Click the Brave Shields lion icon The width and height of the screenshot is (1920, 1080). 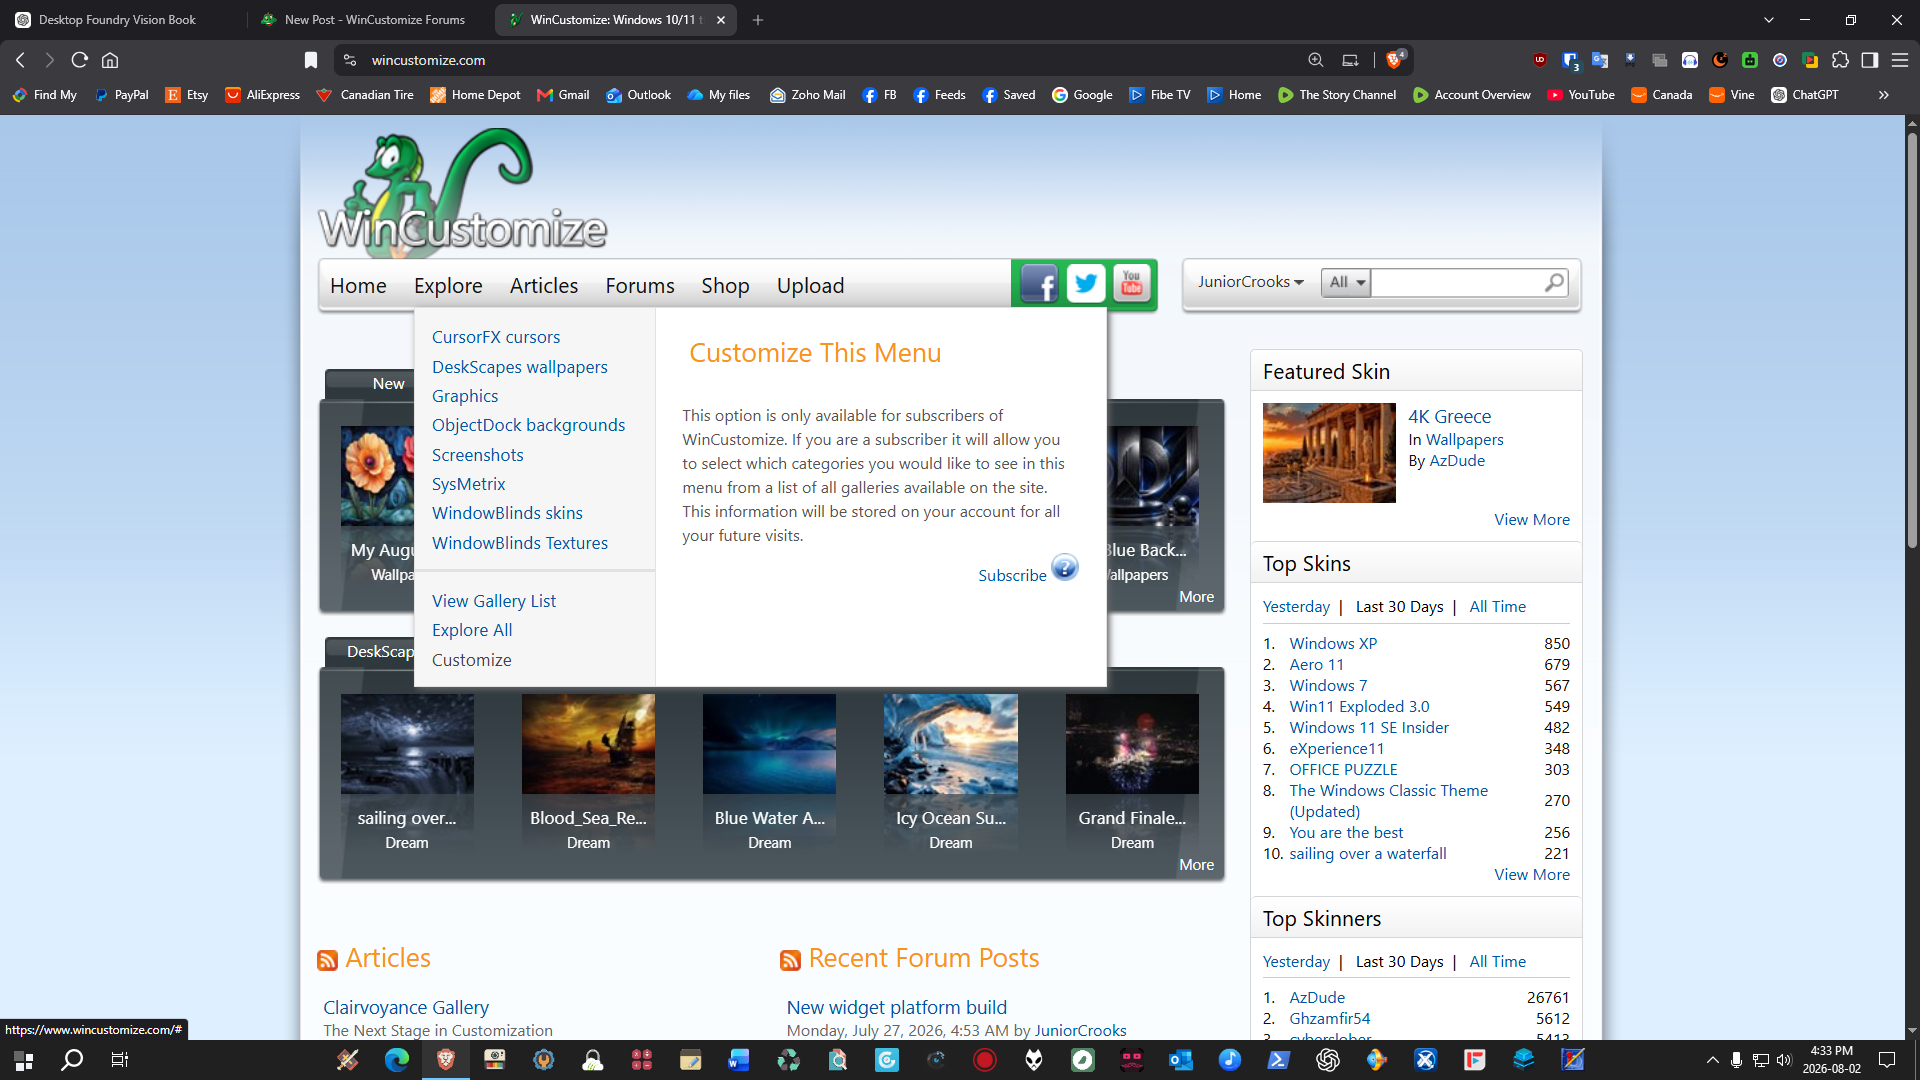(x=1394, y=60)
